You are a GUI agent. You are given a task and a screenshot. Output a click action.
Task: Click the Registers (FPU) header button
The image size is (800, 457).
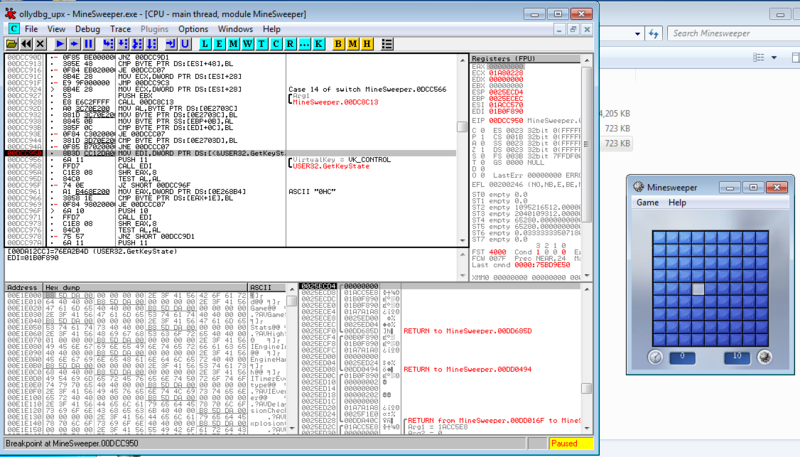coord(524,58)
